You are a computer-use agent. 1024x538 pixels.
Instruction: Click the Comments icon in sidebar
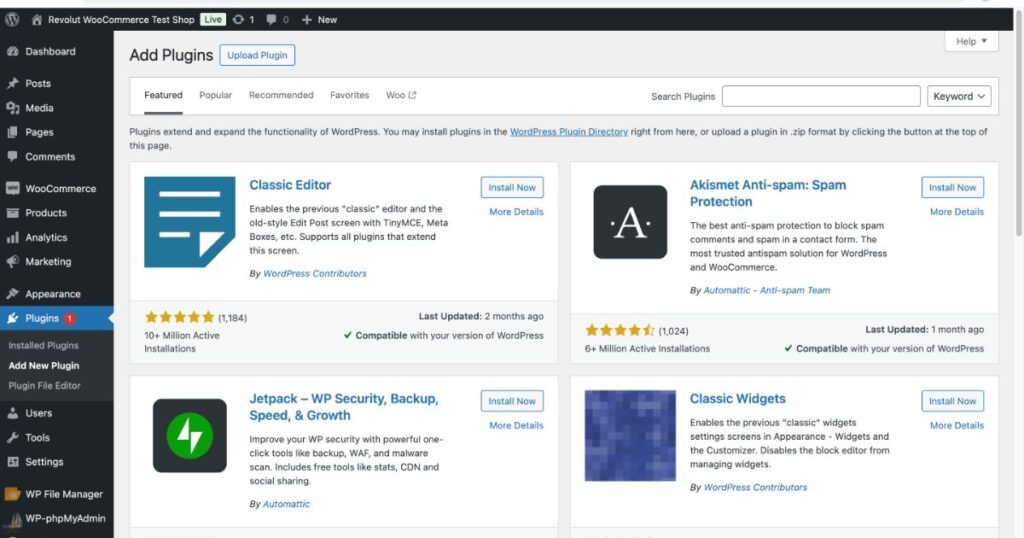click(x=12, y=156)
